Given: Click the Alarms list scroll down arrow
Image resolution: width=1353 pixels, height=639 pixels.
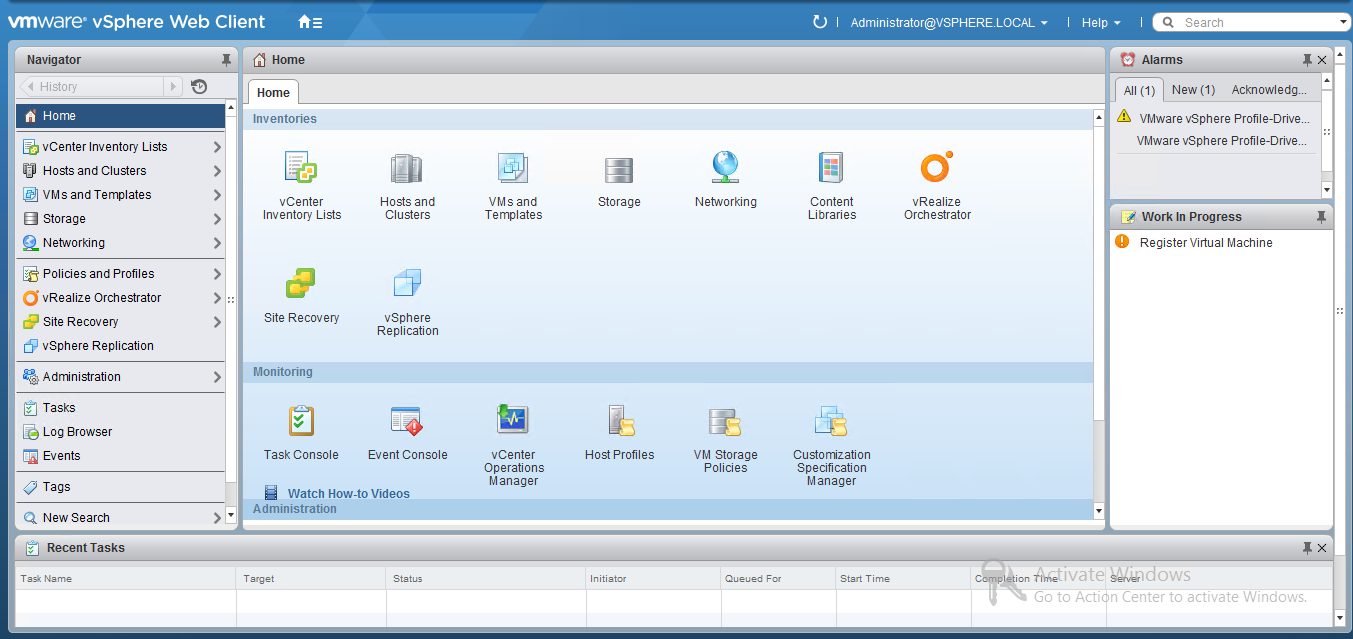Looking at the screenshot, I should click(x=1327, y=190).
